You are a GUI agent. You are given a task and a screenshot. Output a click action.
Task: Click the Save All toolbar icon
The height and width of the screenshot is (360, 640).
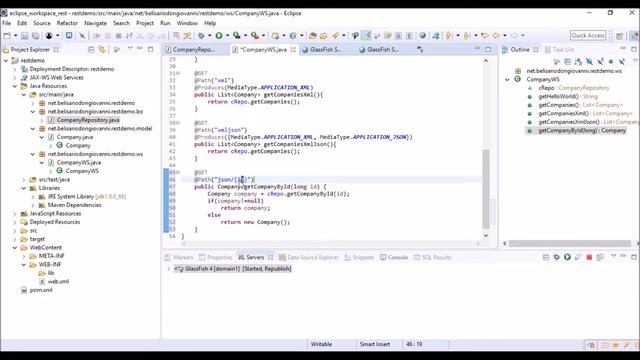(x=36, y=36)
